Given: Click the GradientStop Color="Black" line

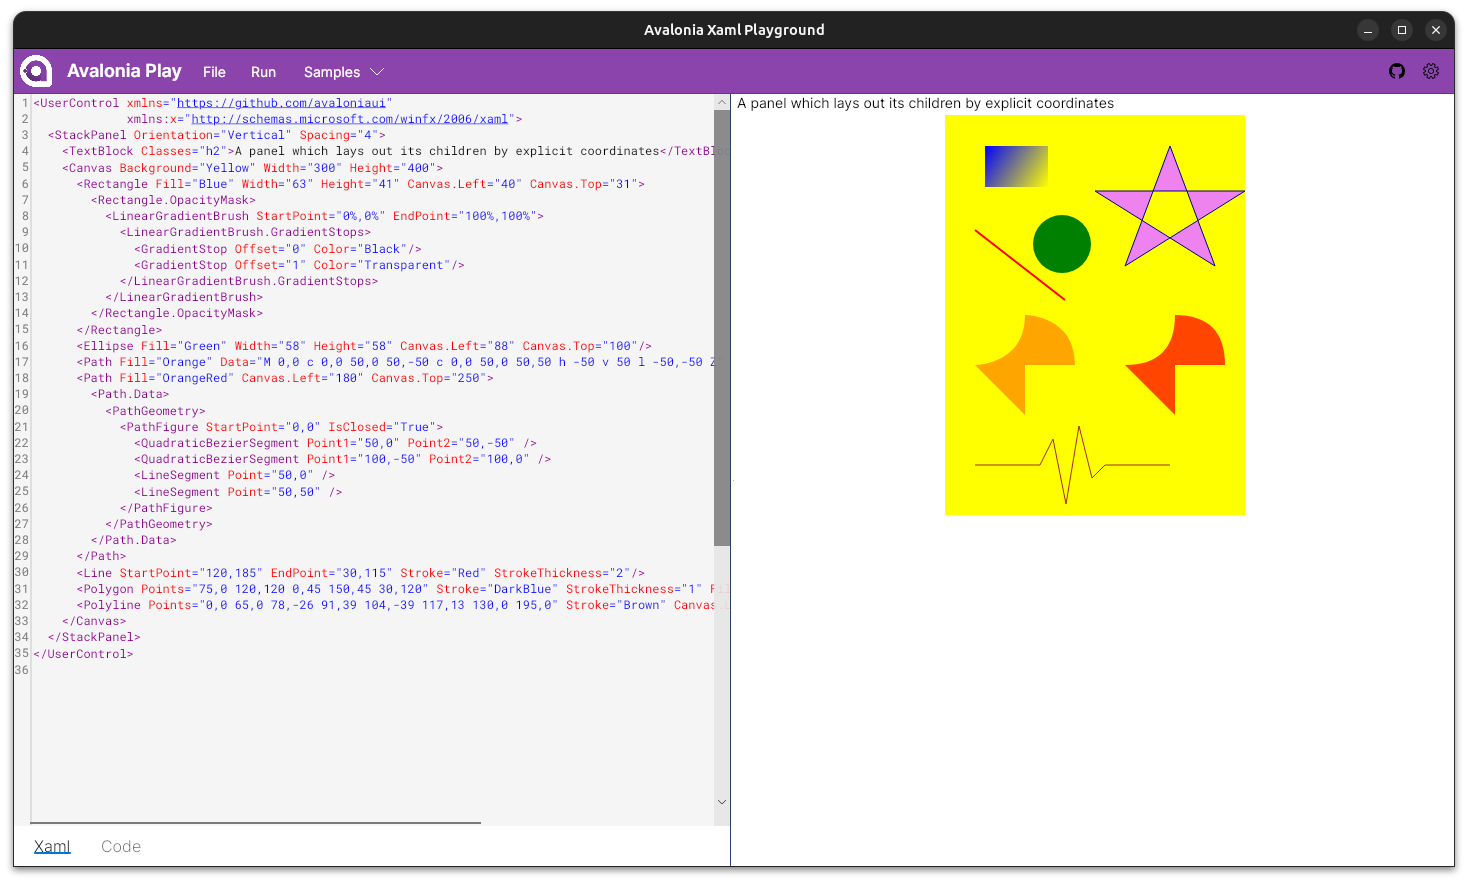Looking at the screenshot, I should point(278,249).
